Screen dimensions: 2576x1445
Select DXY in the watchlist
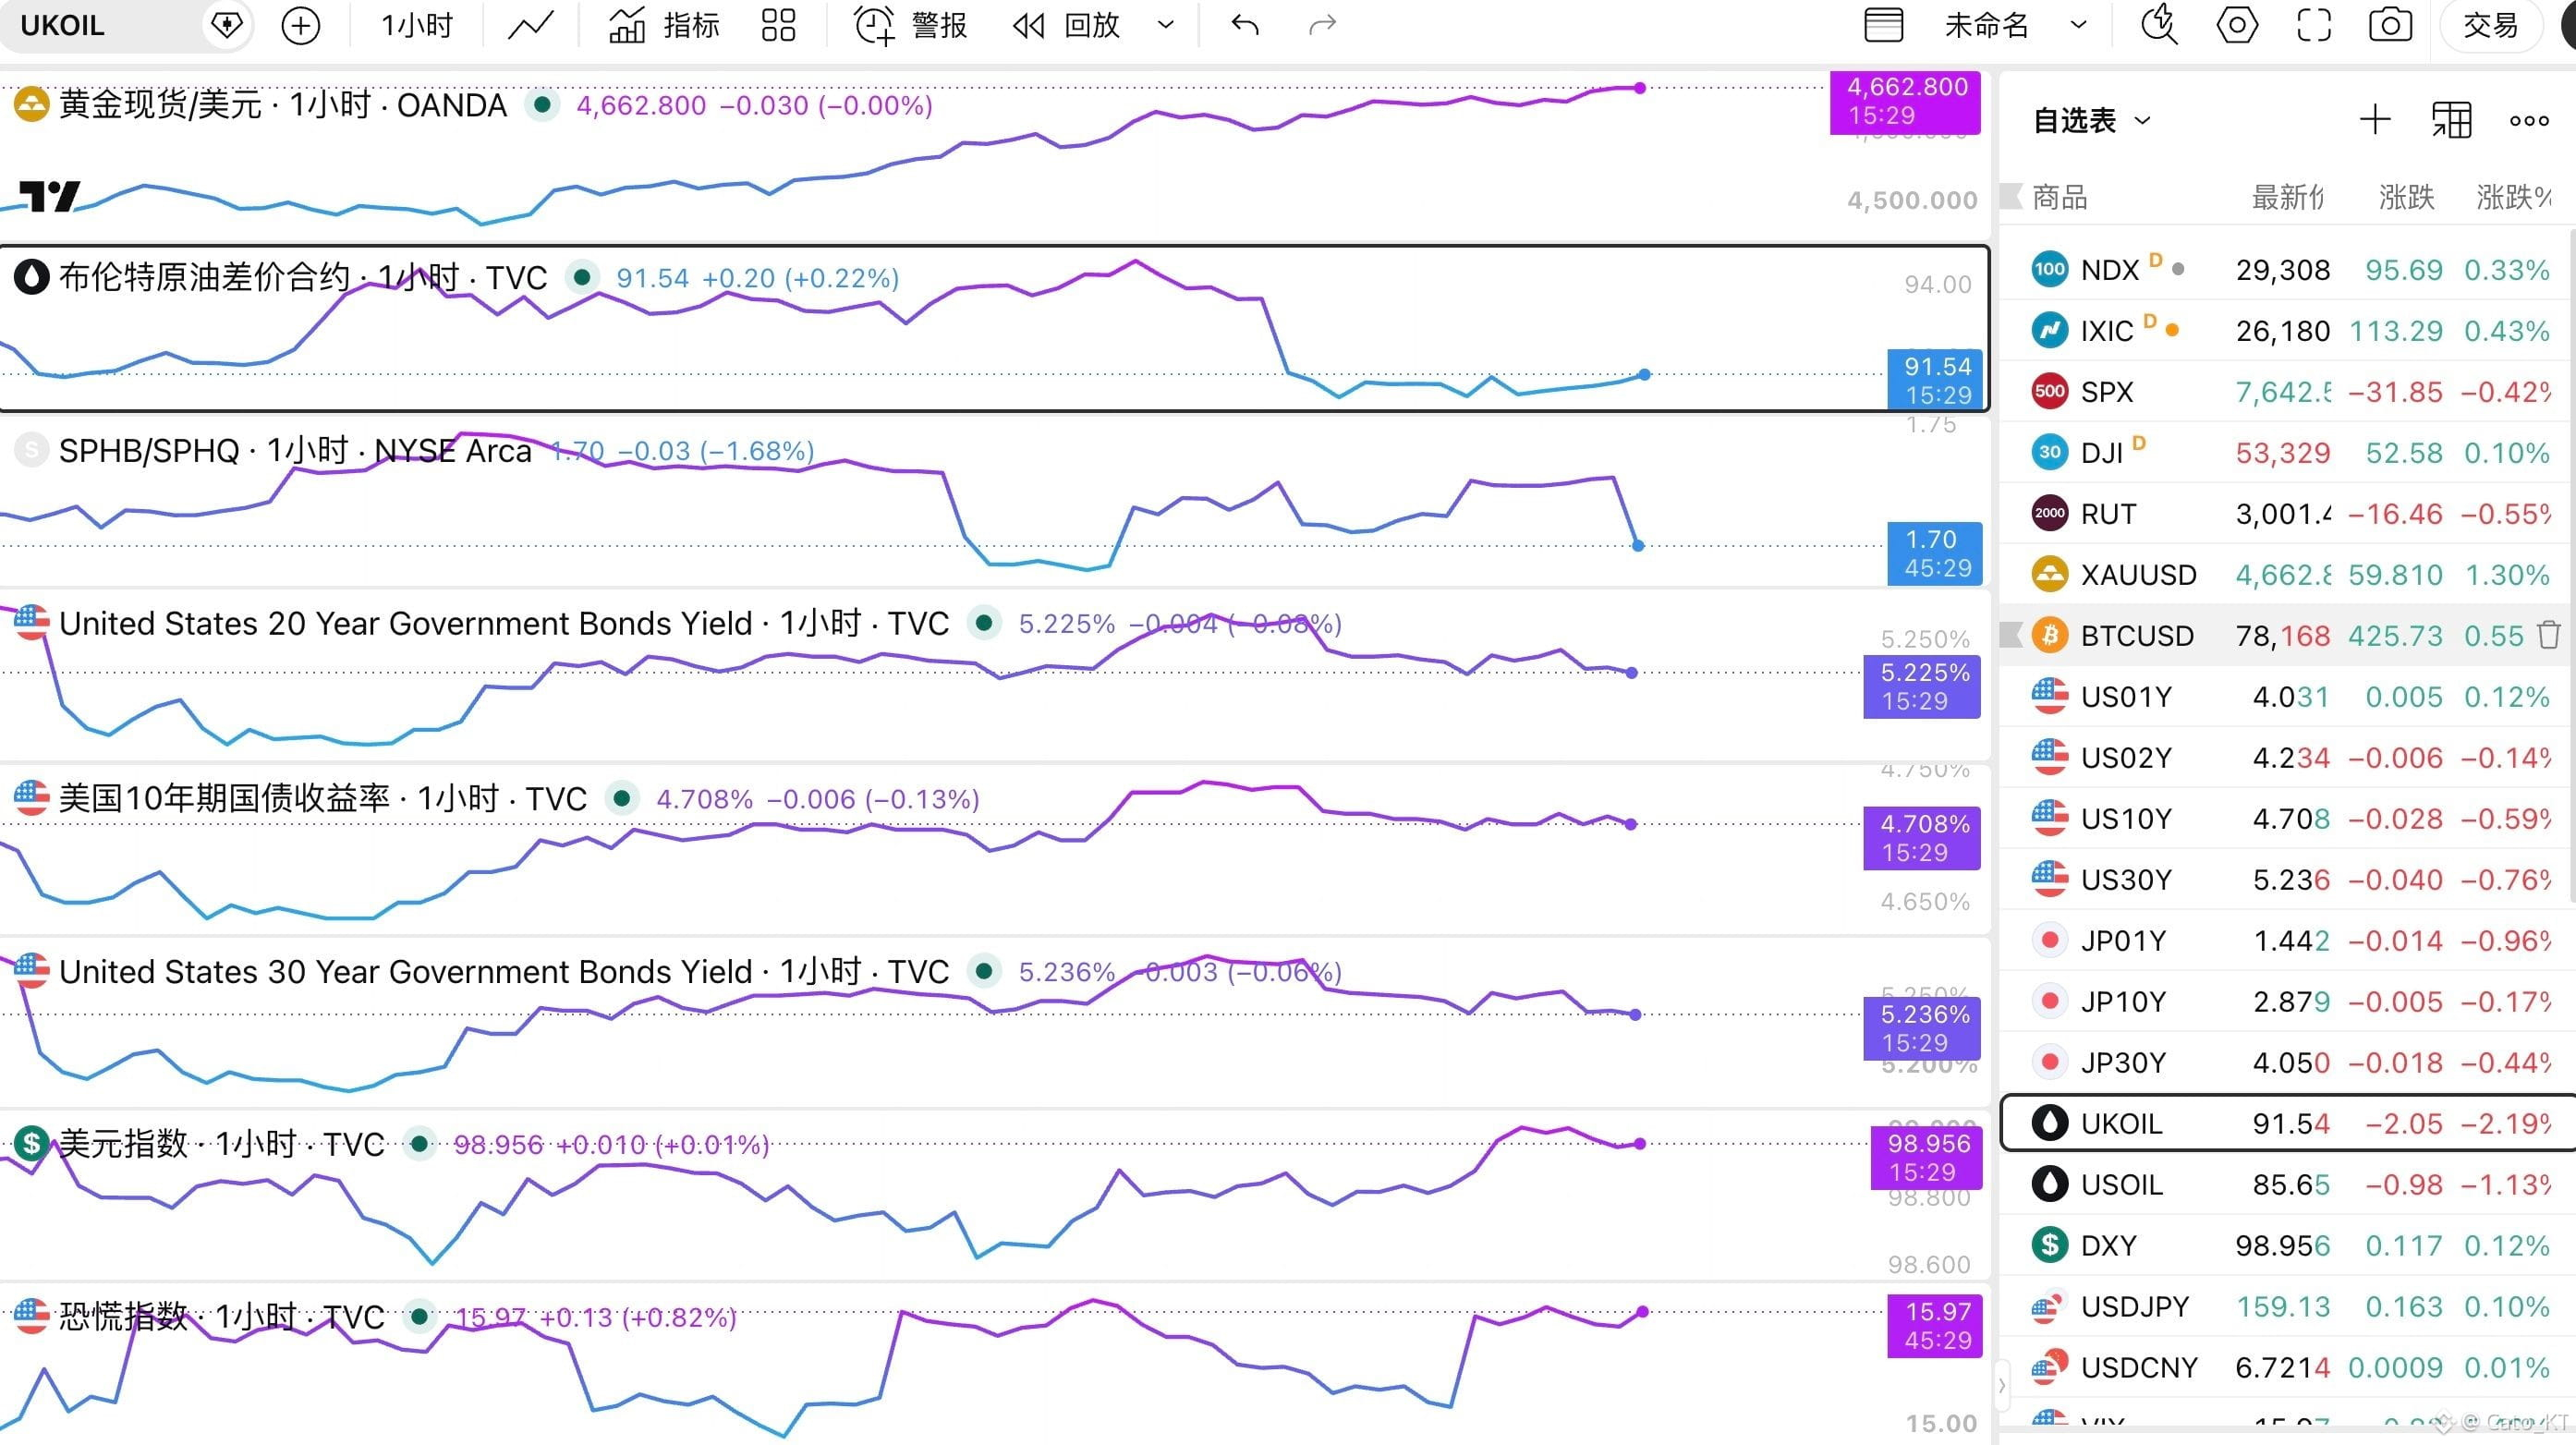(x=2286, y=1246)
